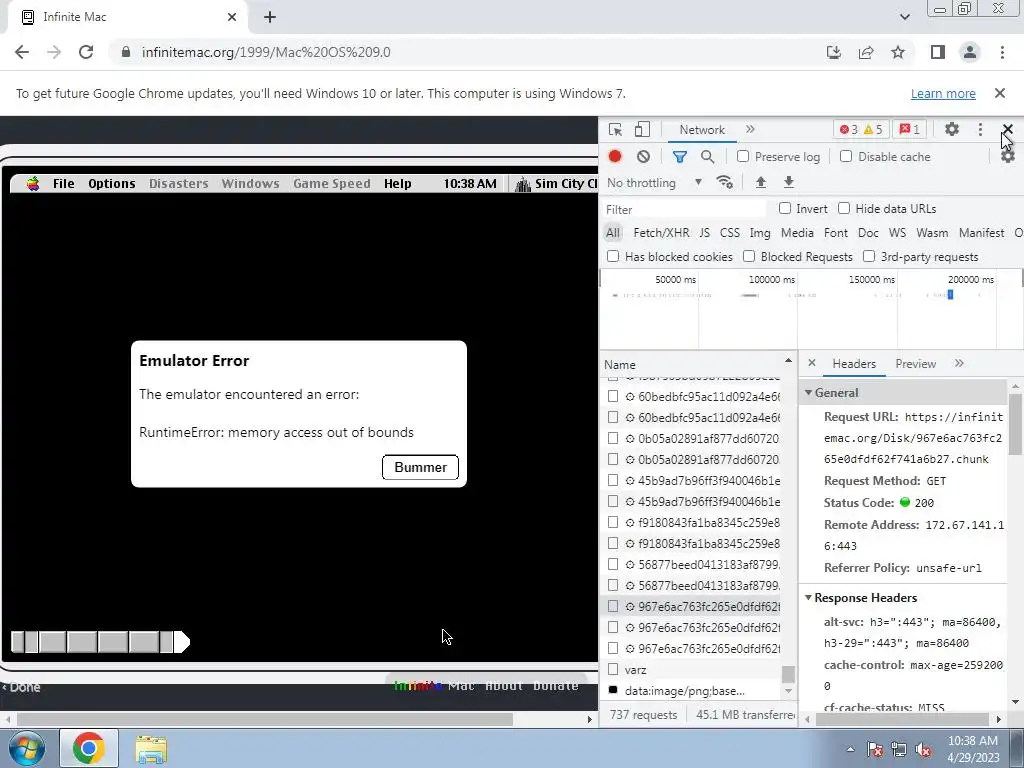This screenshot has height=768, width=1024.
Task: Show more DevTools panels chevron
Action: point(750,129)
